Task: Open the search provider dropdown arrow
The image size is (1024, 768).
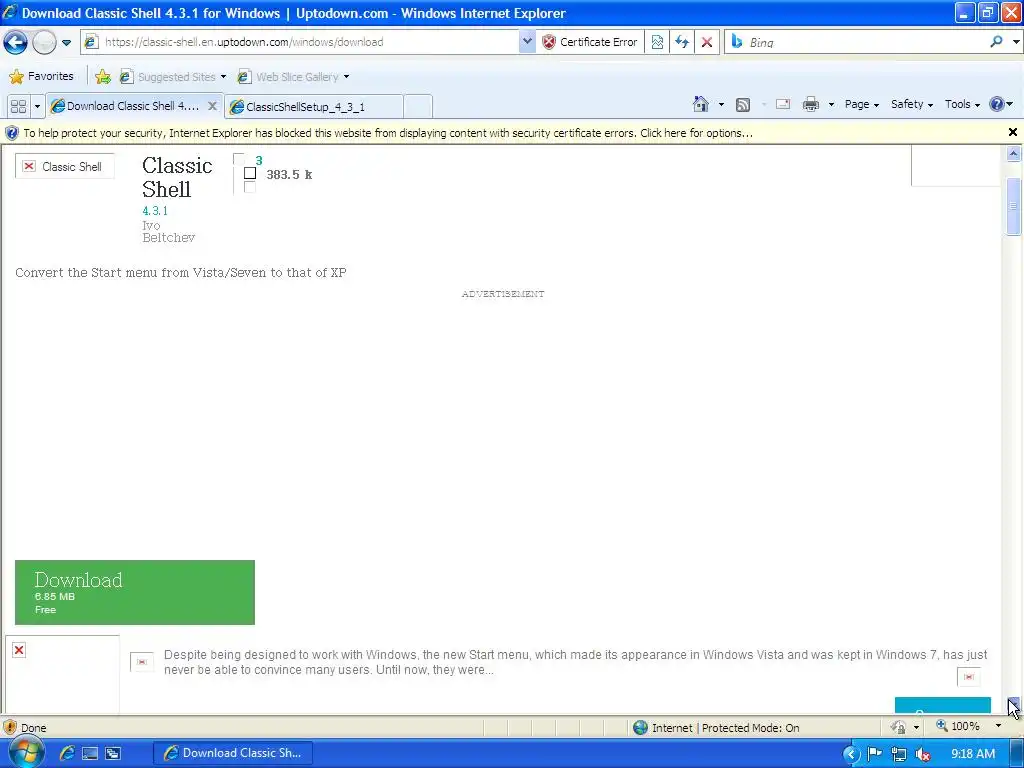Action: (1016, 42)
